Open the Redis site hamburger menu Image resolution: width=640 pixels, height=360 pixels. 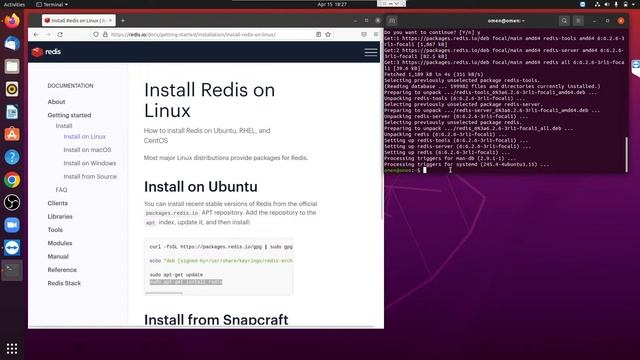click(x=371, y=52)
